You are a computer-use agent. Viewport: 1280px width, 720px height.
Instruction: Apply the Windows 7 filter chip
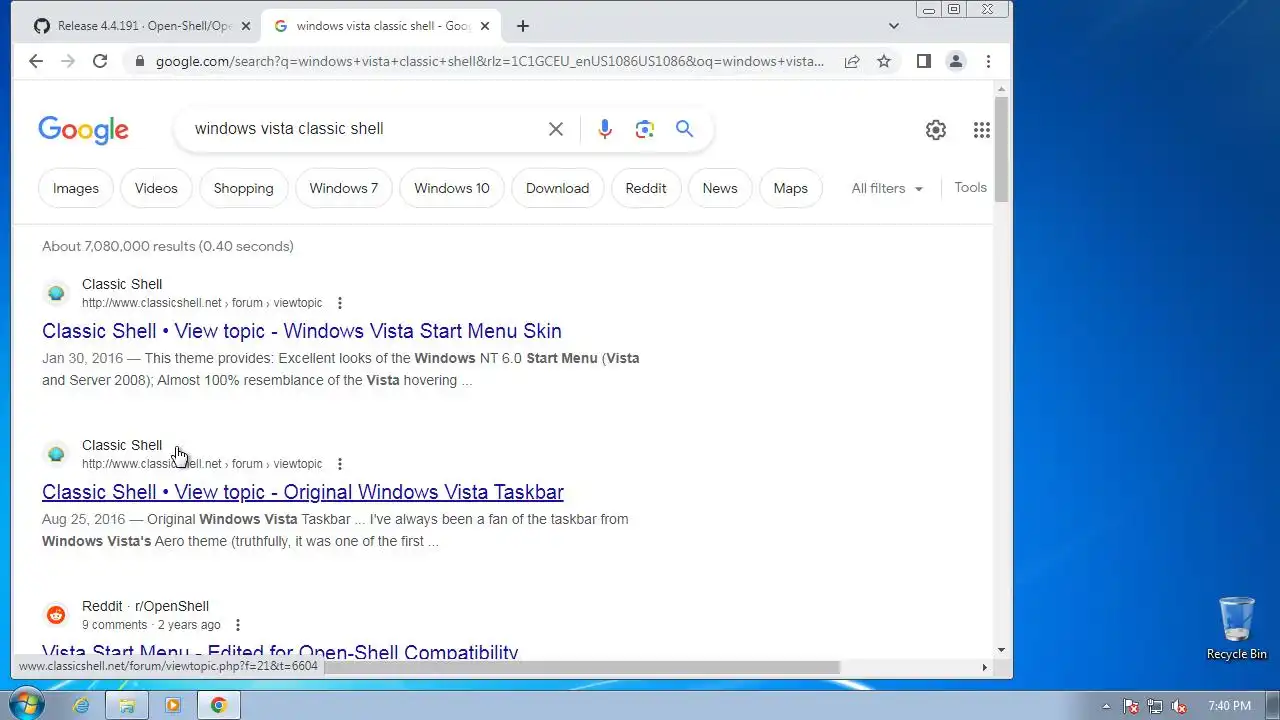(x=344, y=188)
